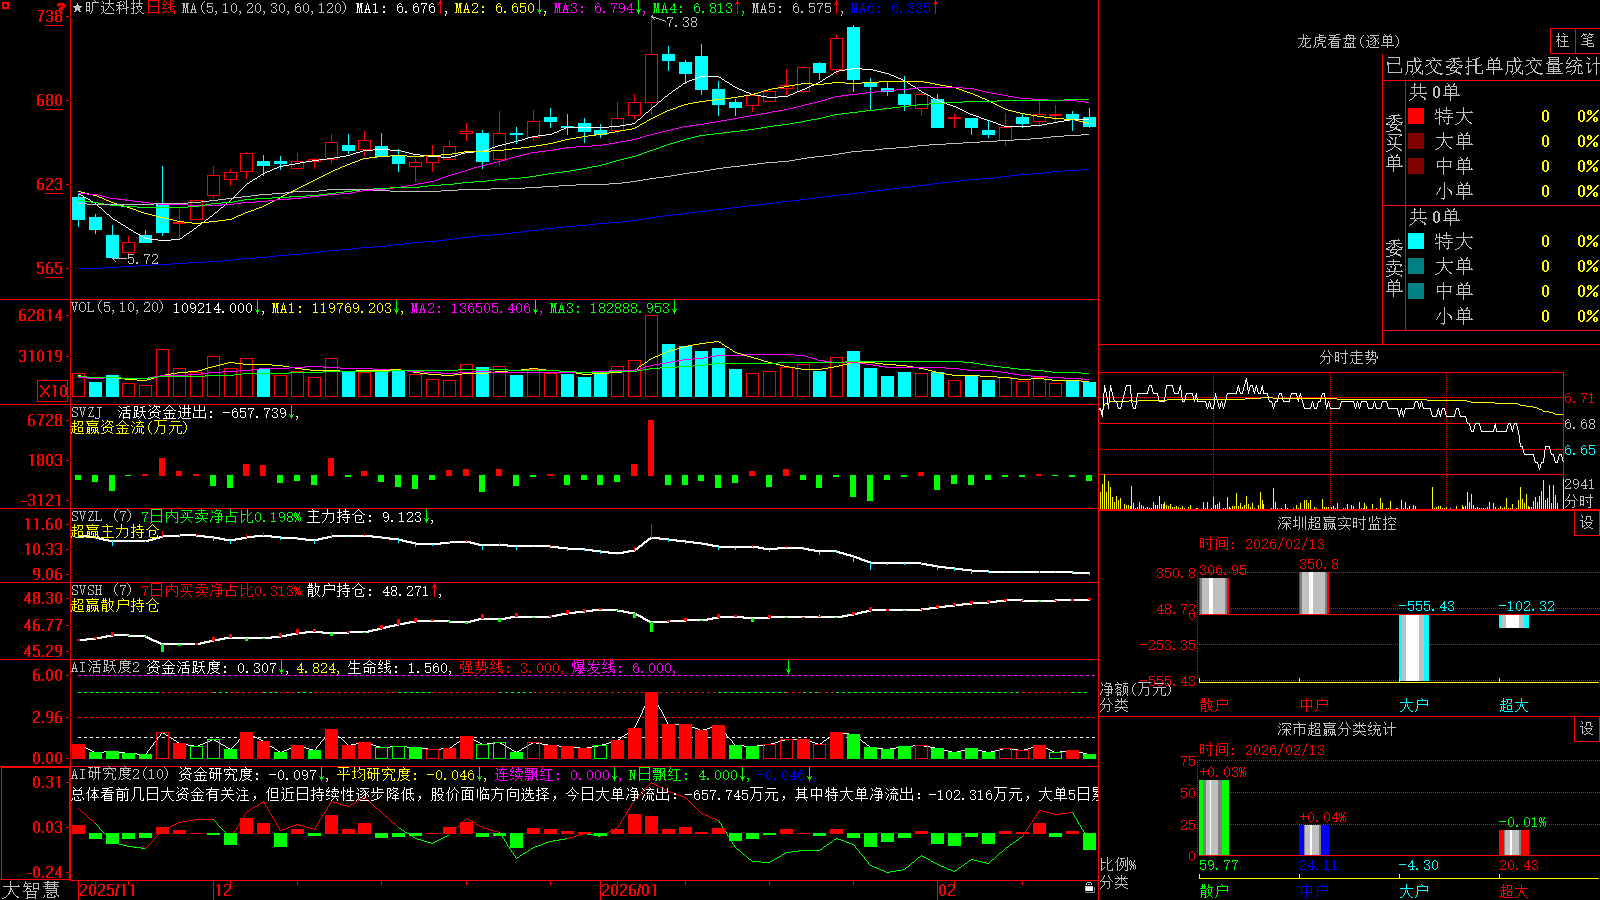Click the lock icon at chart bottom-right
Screen dimensions: 1600x900
pyautogui.click(x=1090, y=888)
